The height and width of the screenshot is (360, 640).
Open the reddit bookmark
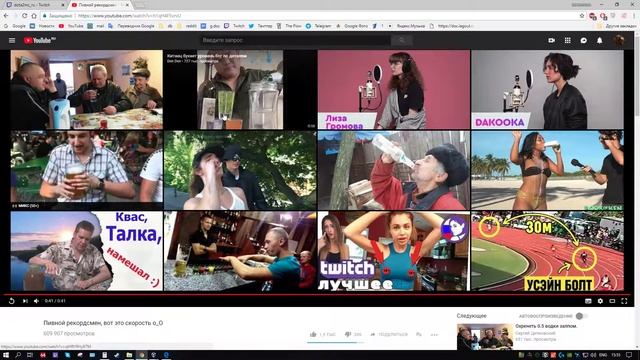(187, 26)
